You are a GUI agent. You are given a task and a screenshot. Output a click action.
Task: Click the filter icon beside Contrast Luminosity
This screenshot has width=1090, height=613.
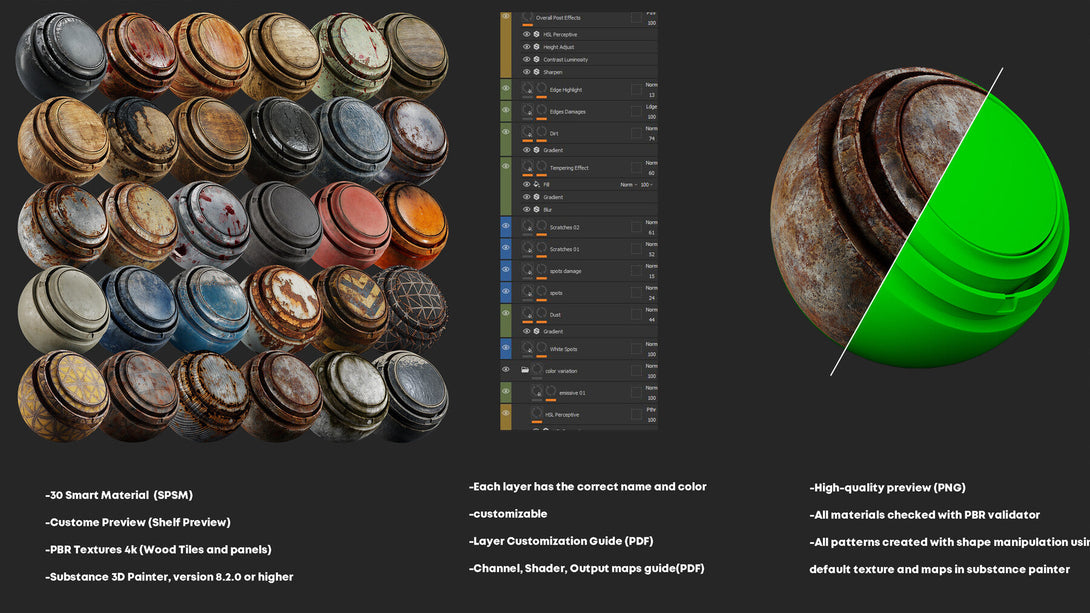pyautogui.click(x=537, y=59)
